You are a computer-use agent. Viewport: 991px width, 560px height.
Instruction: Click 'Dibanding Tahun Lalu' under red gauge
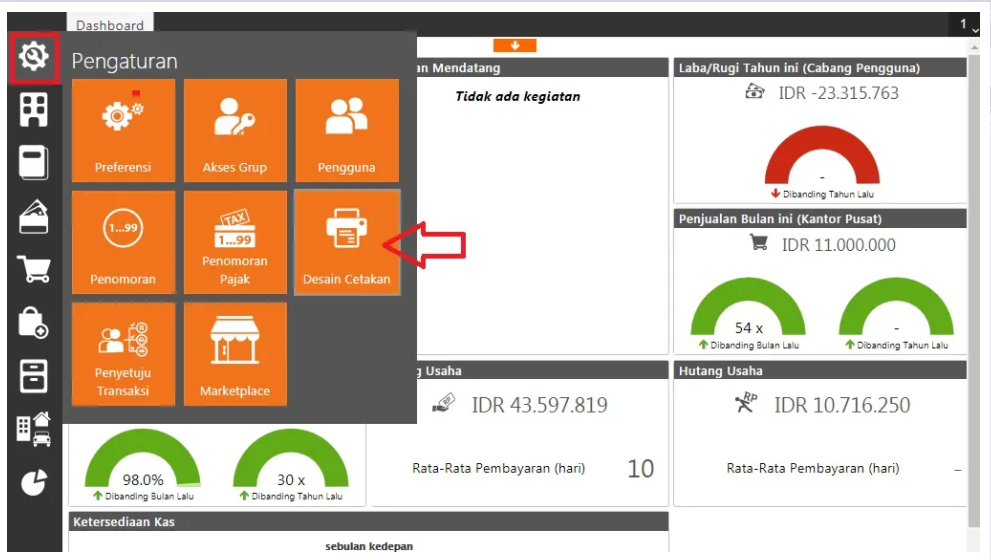[x=828, y=194]
